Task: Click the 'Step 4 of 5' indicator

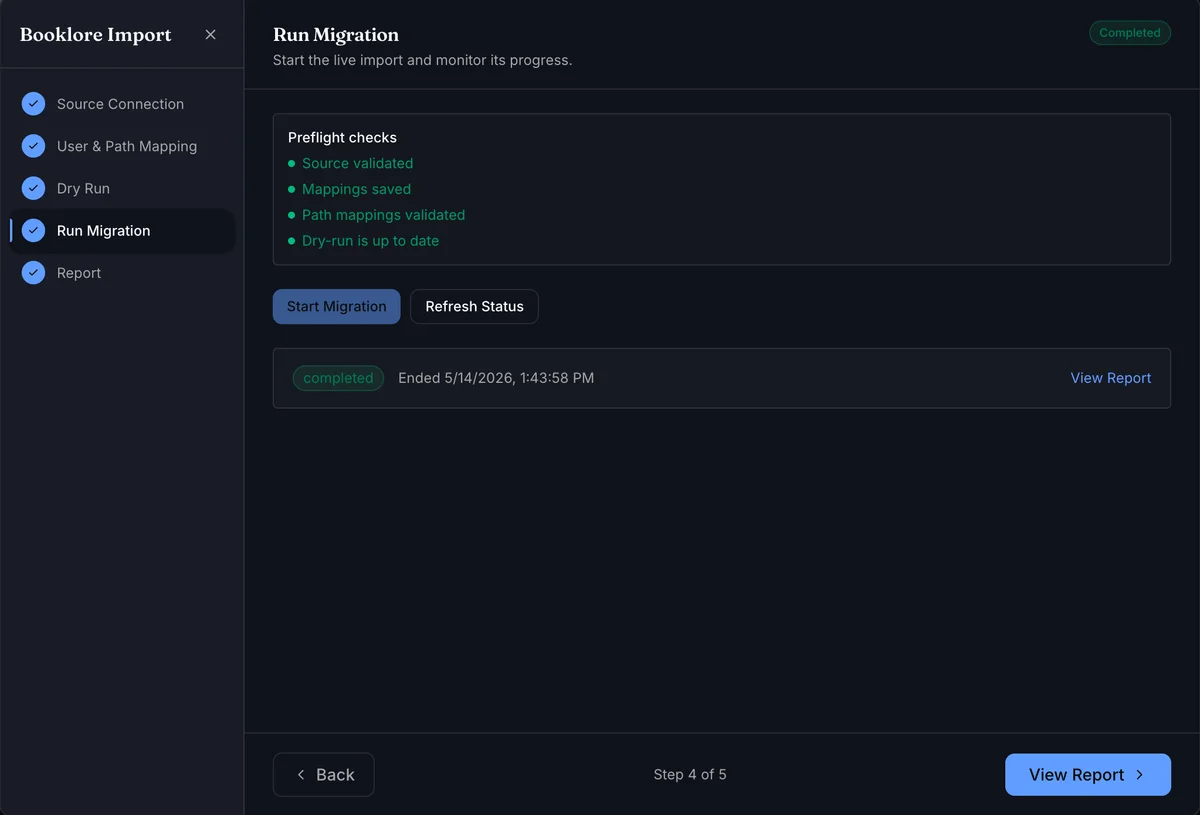Action: (690, 775)
